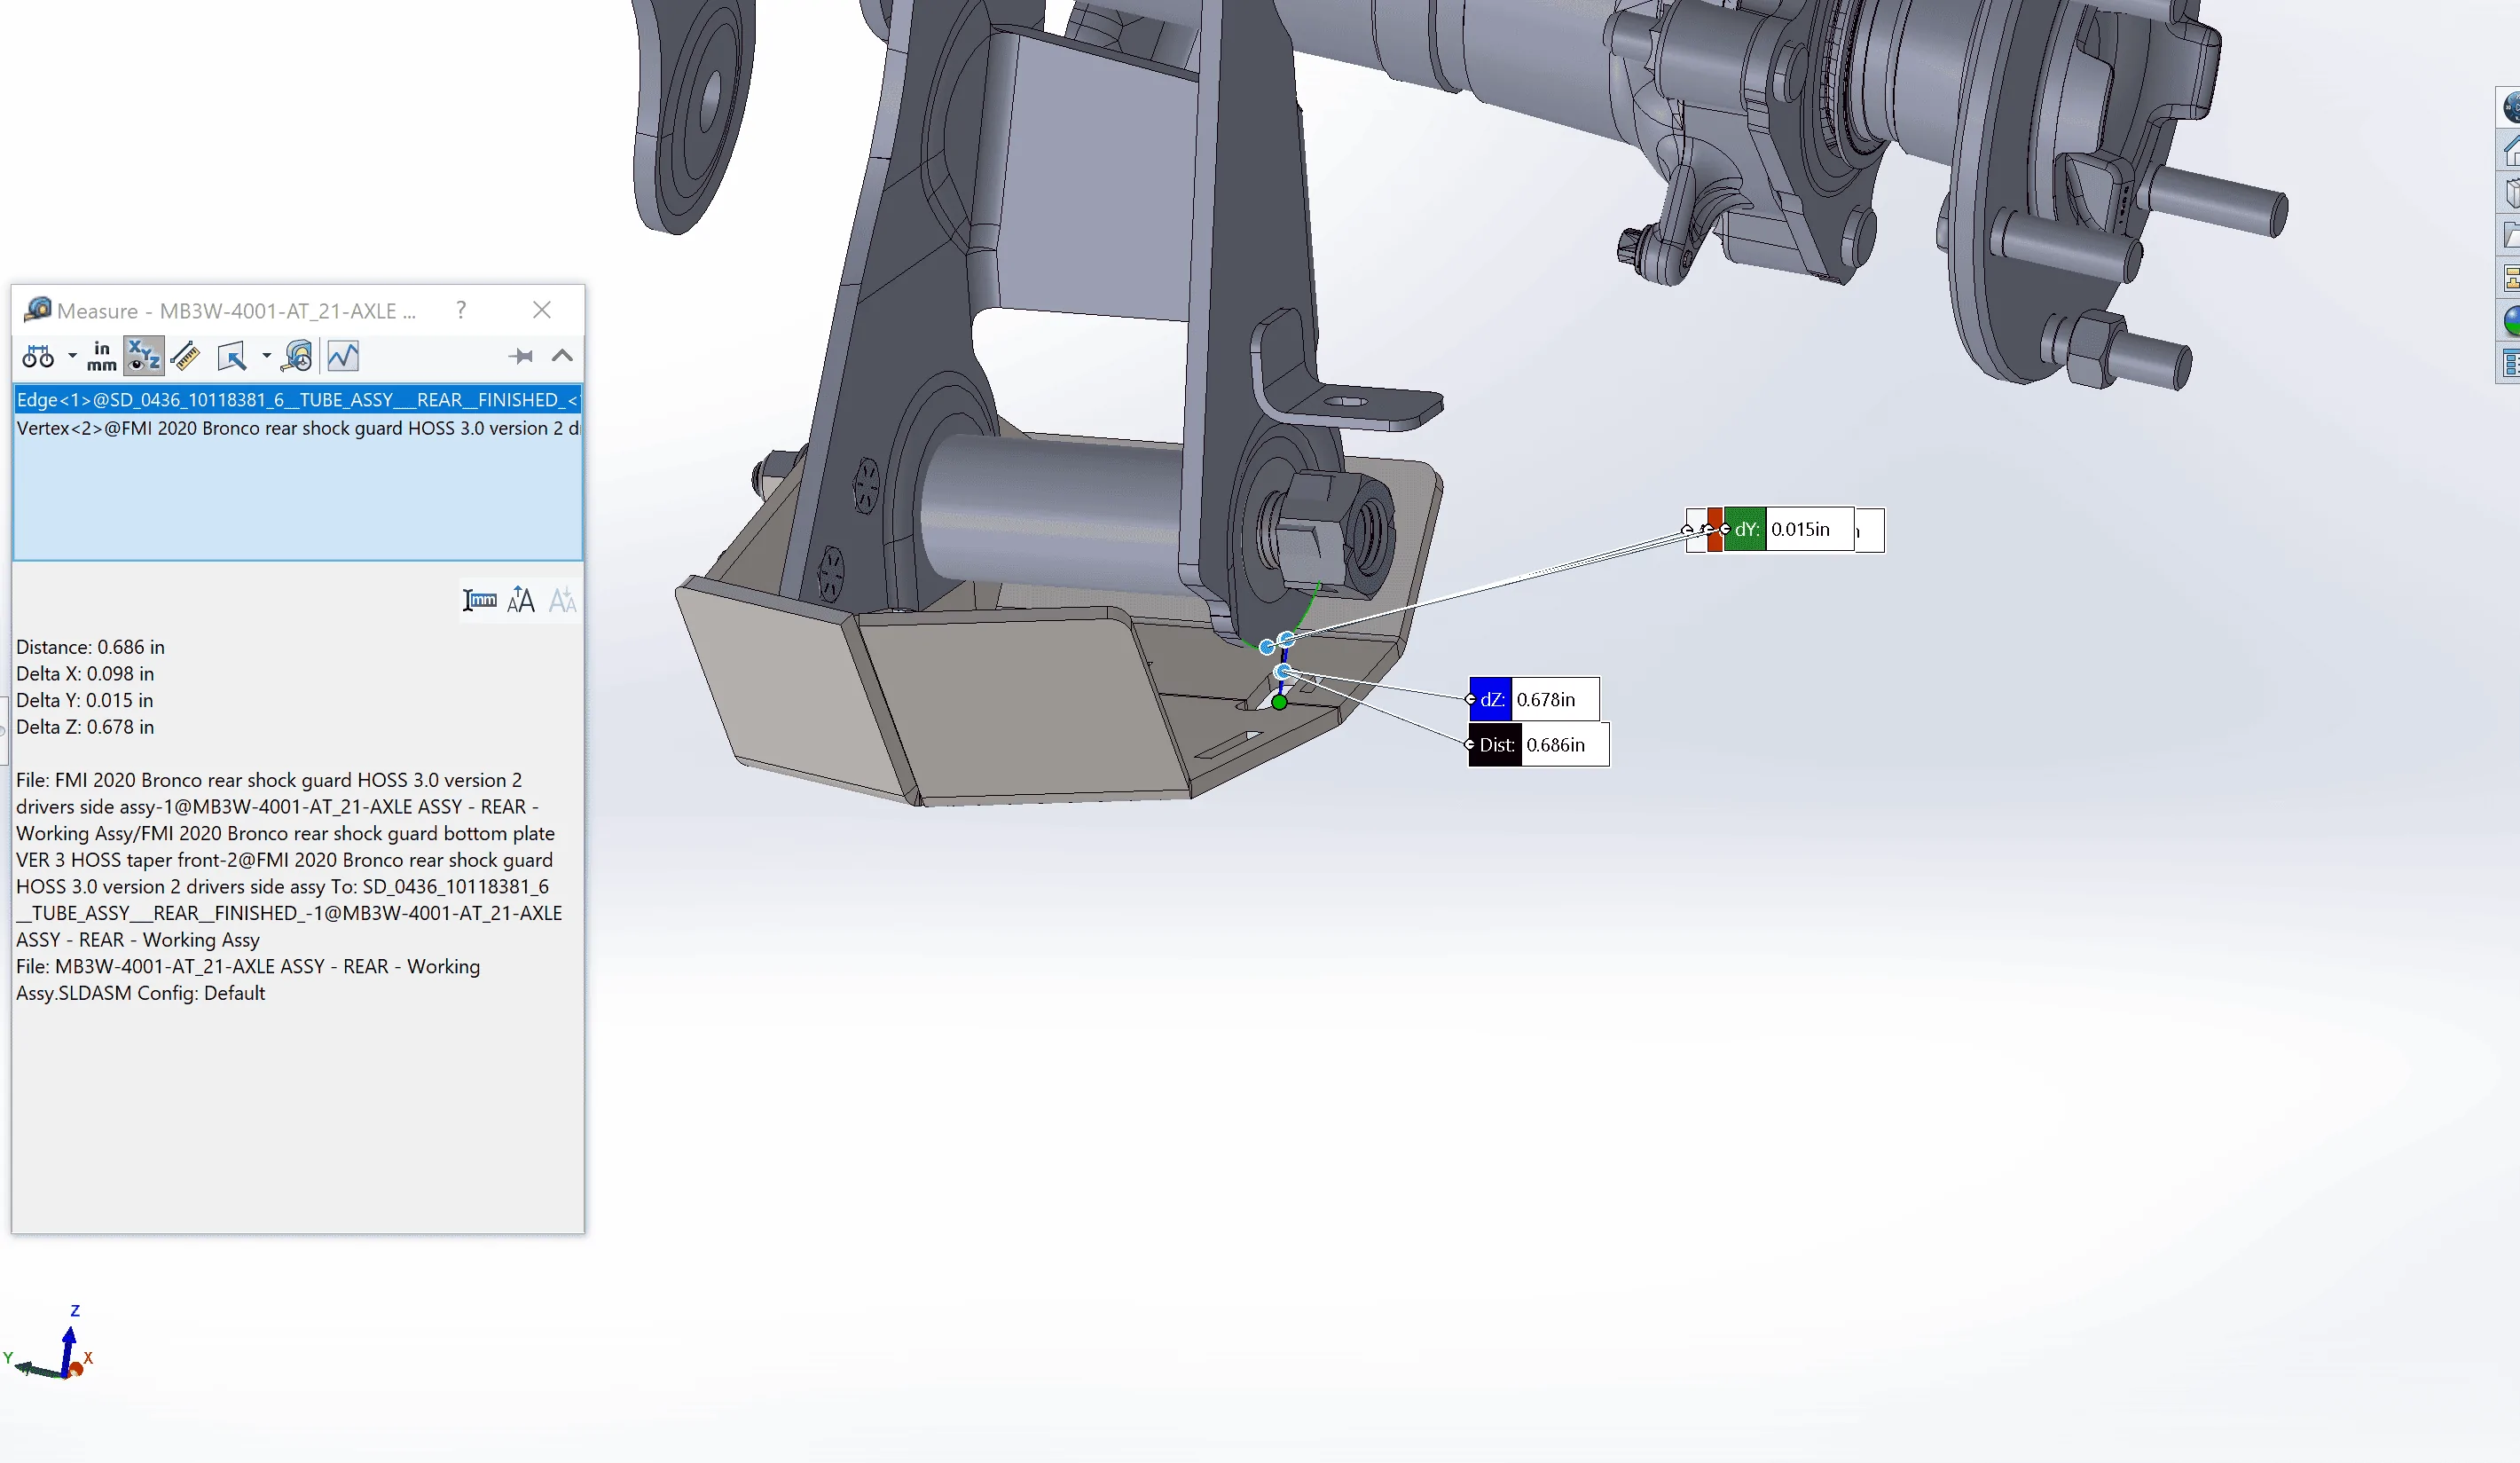Toggle Point-to-Point measurement mode
Image resolution: width=2520 pixels, height=1463 pixels.
tap(185, 356)
